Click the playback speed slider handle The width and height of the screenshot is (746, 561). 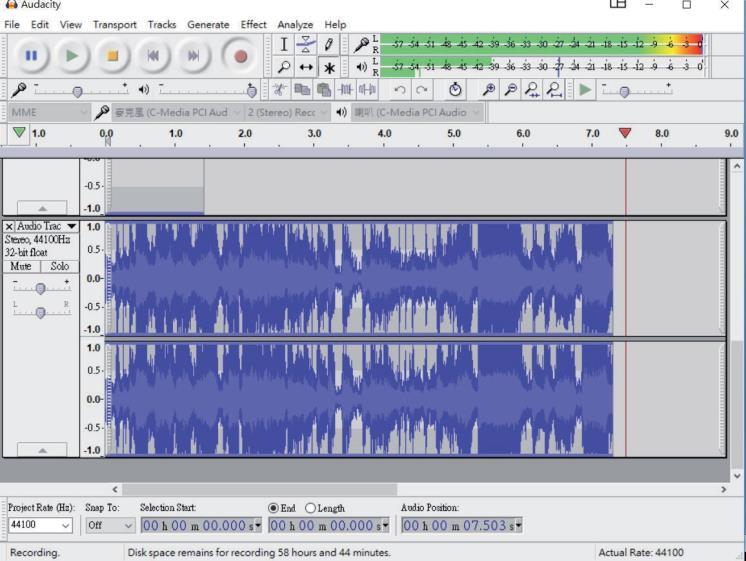coord(624,92)
